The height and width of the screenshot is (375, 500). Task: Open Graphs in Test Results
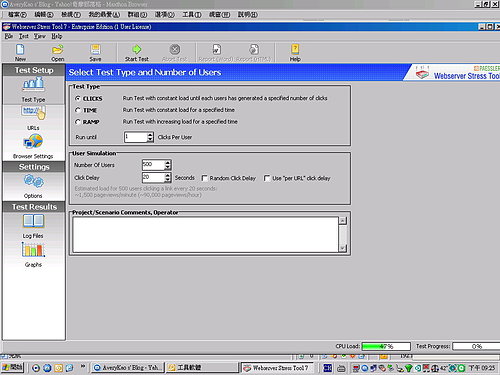33,254
